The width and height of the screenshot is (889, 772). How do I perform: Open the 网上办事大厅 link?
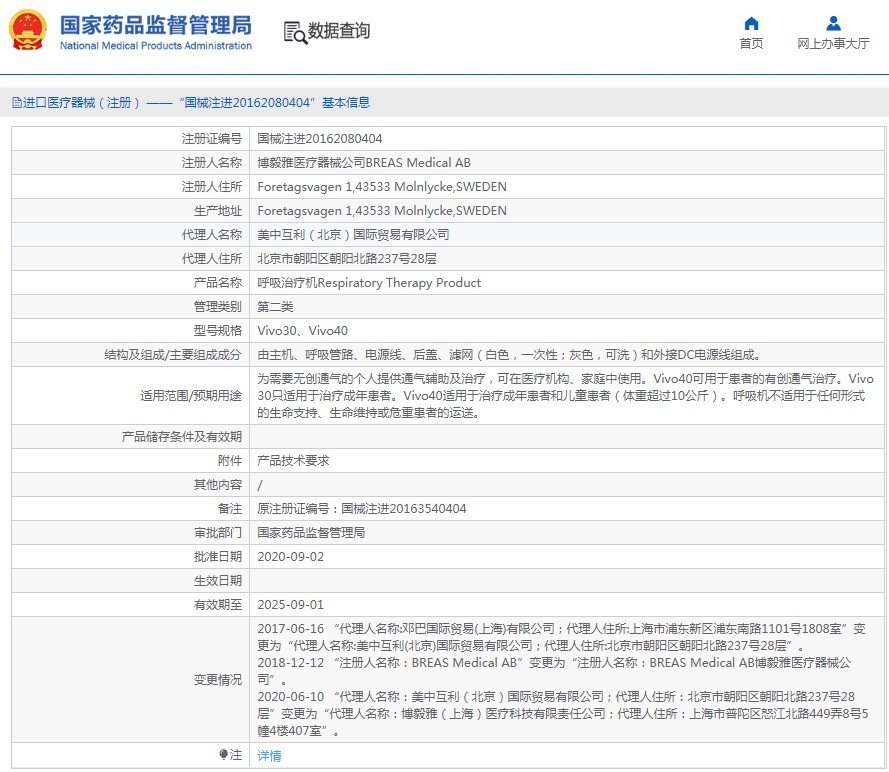(x=833, y=44)
